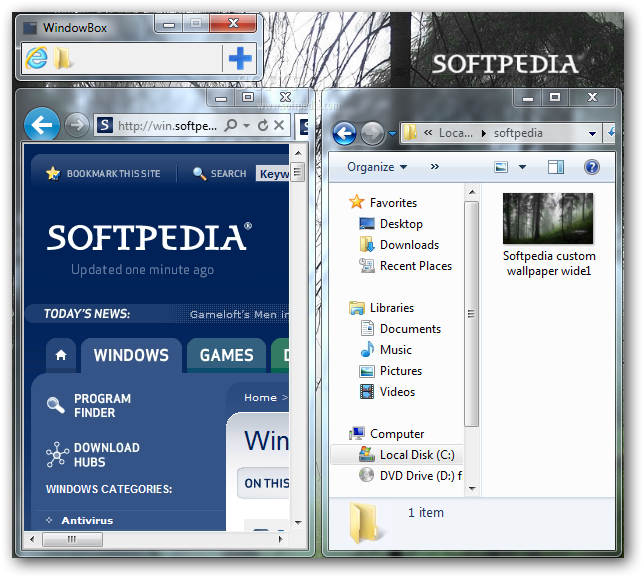
Task: Click the browser search magnifier icon
Action: [x=231, y=125]
